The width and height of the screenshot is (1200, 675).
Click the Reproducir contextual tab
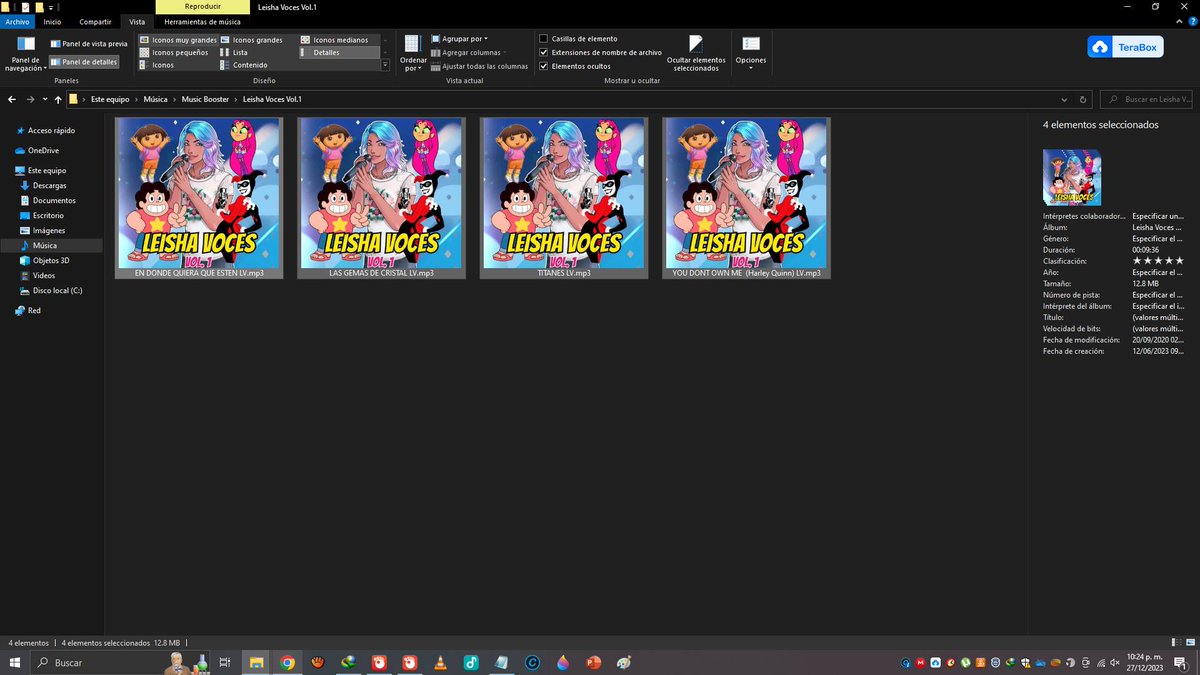[x=203, y=7]
